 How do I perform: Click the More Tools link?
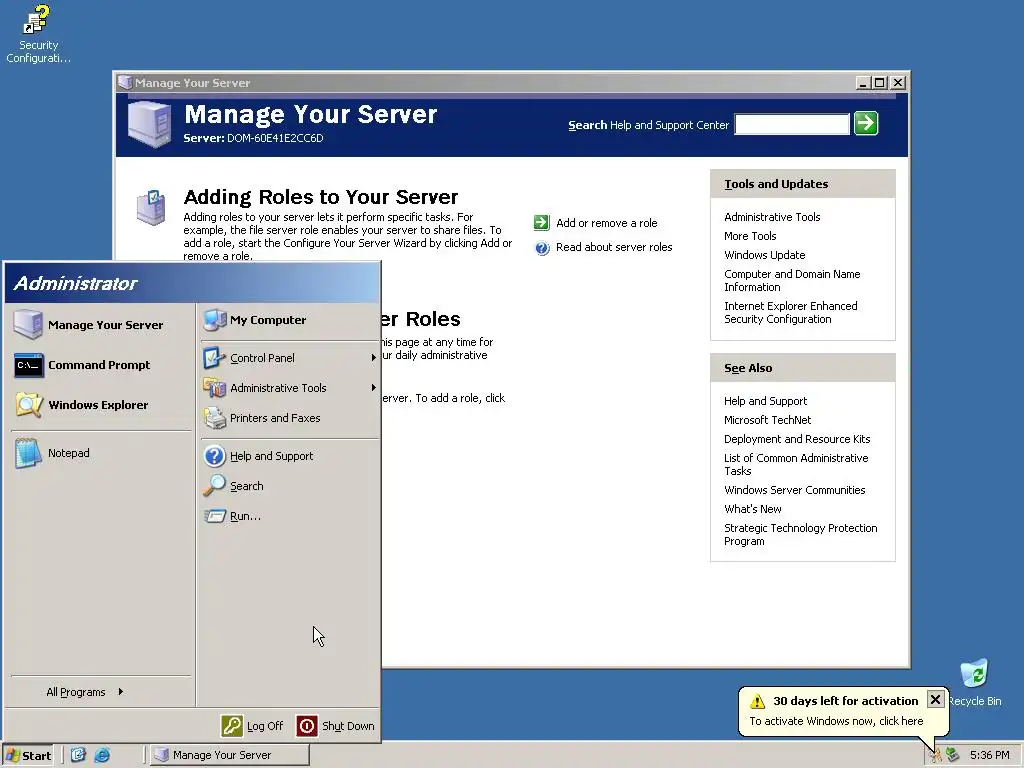click(750, 236)
